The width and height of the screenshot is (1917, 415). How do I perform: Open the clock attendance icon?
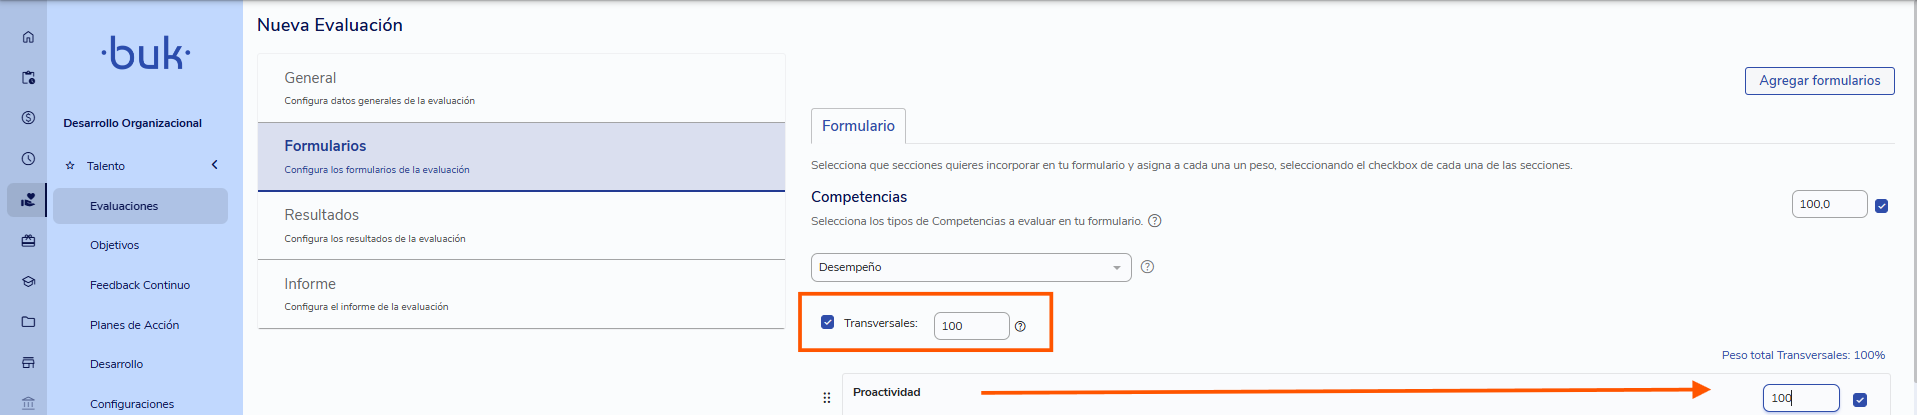pyautogui.click(x=28, y=159)
